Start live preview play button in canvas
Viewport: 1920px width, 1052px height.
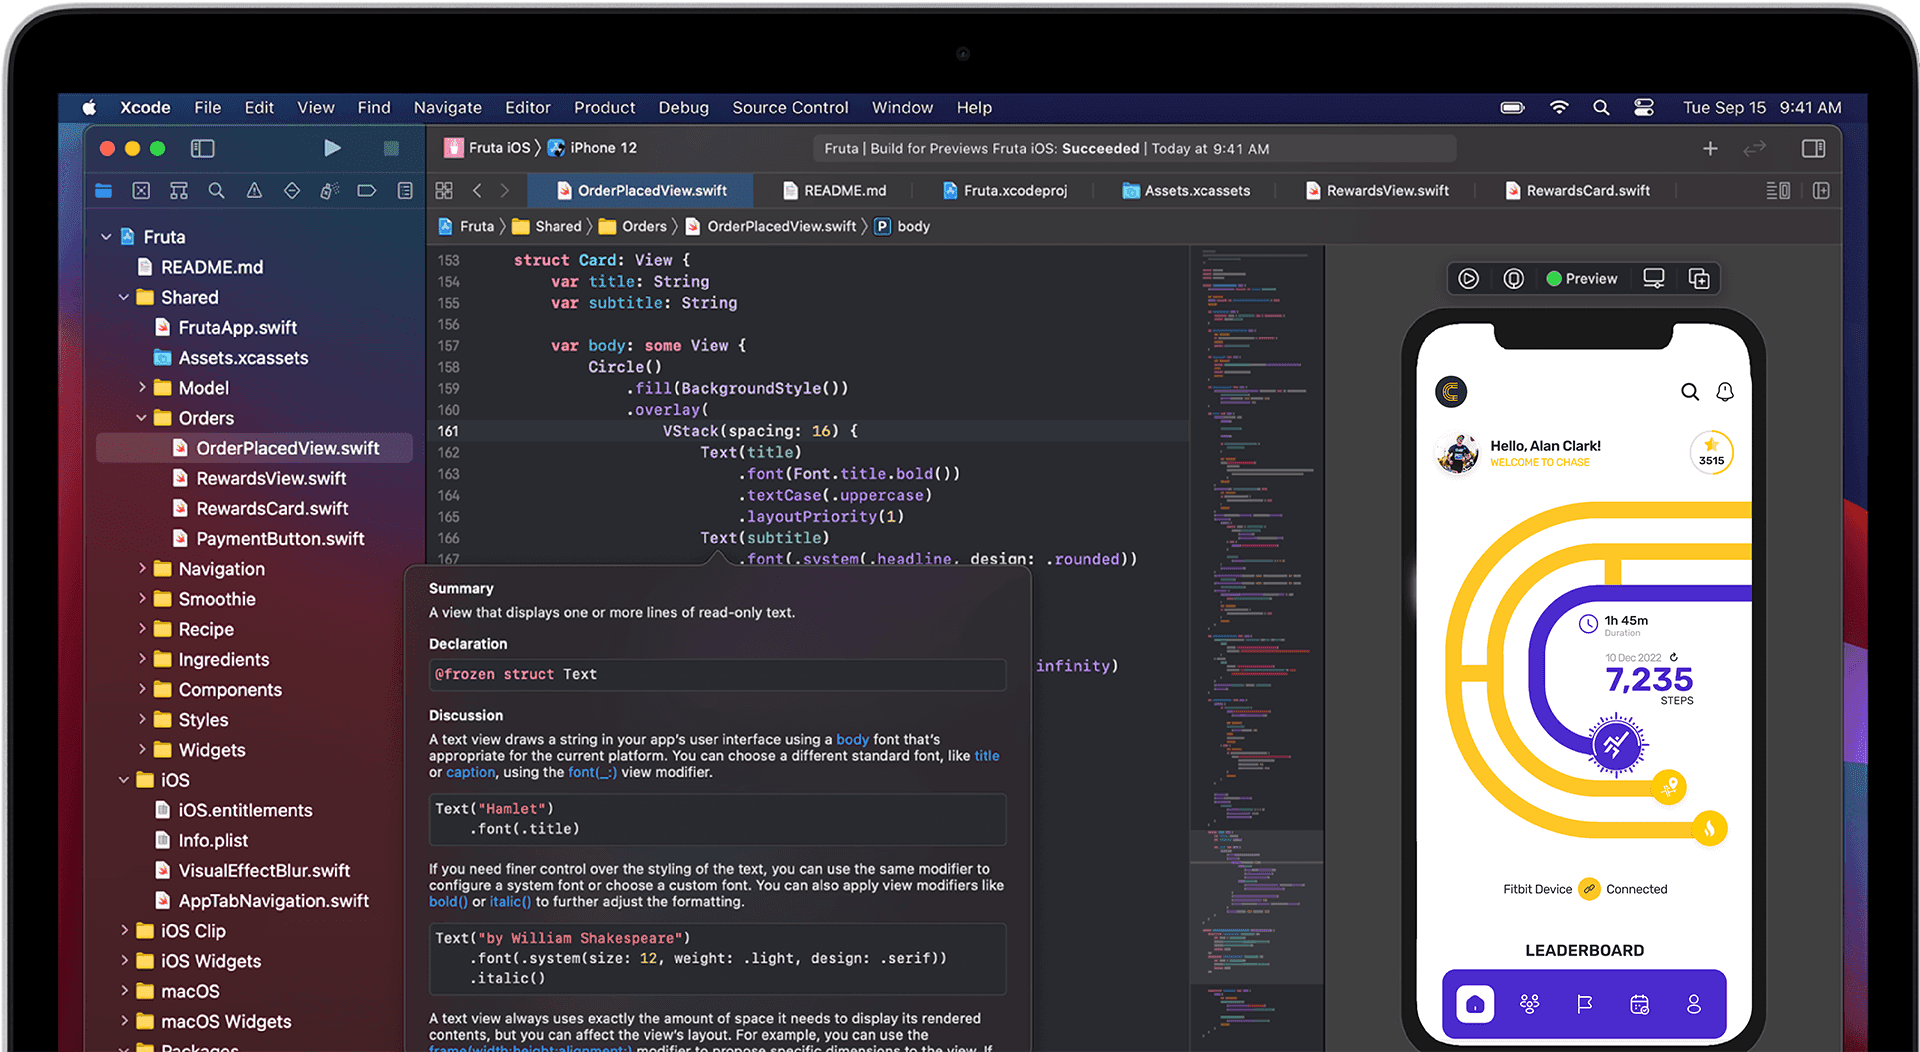1468,279
